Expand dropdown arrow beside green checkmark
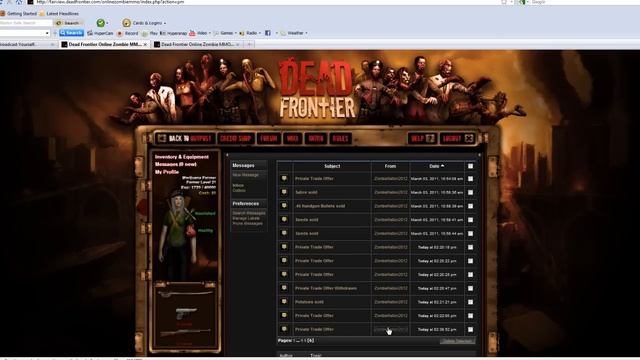Image resolution: width=640 pixels, height=360 pixels. tap(107, 23)
